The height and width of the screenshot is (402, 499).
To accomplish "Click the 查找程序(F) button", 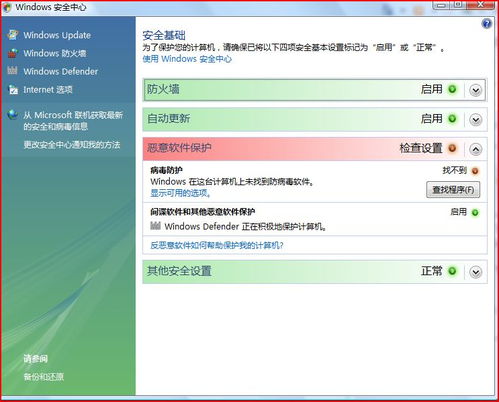I will (x=453, y=190).
